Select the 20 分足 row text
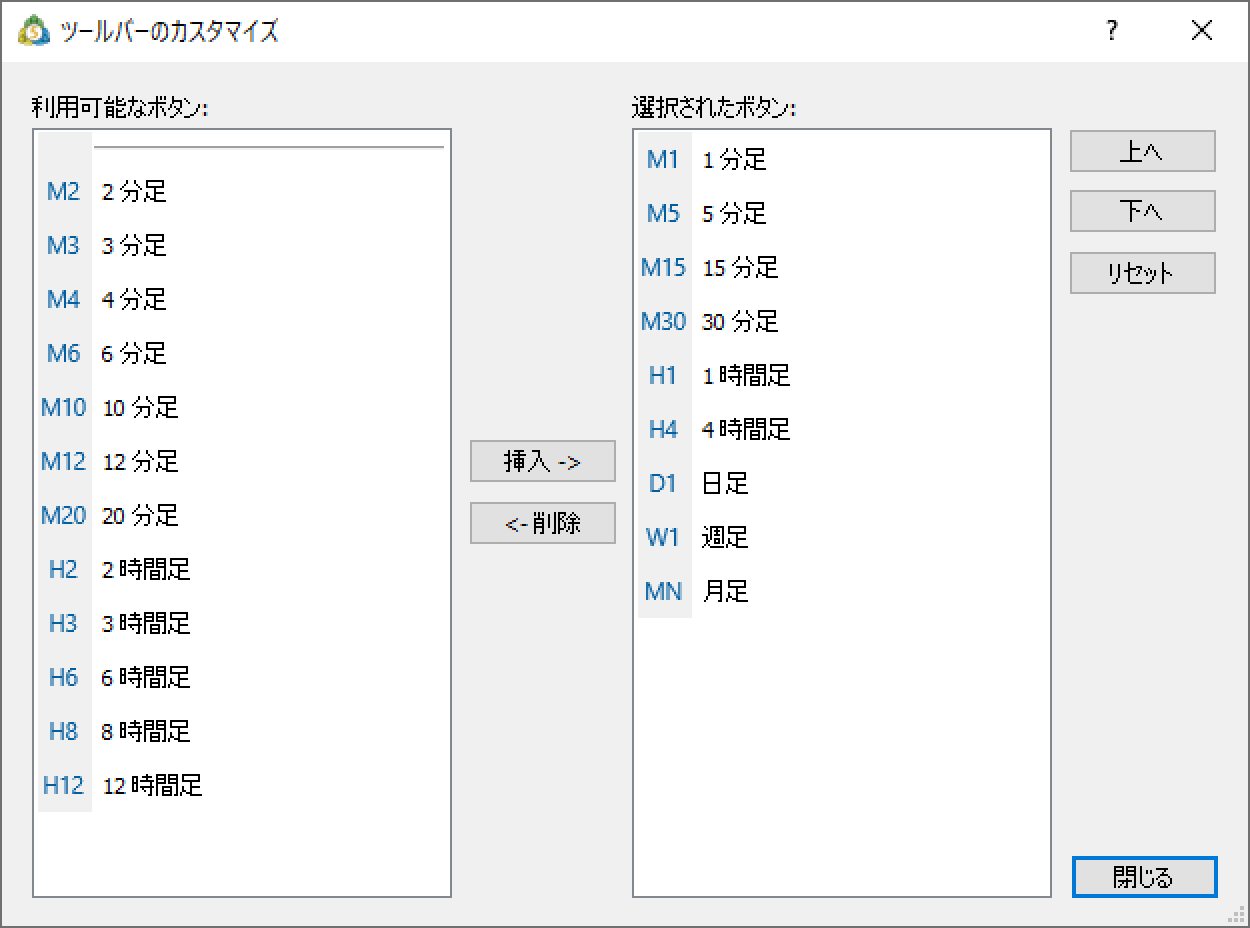Image resolution: width=1250 pixels, height=928 pixels. pyautogui.click(x=140, y=515)
